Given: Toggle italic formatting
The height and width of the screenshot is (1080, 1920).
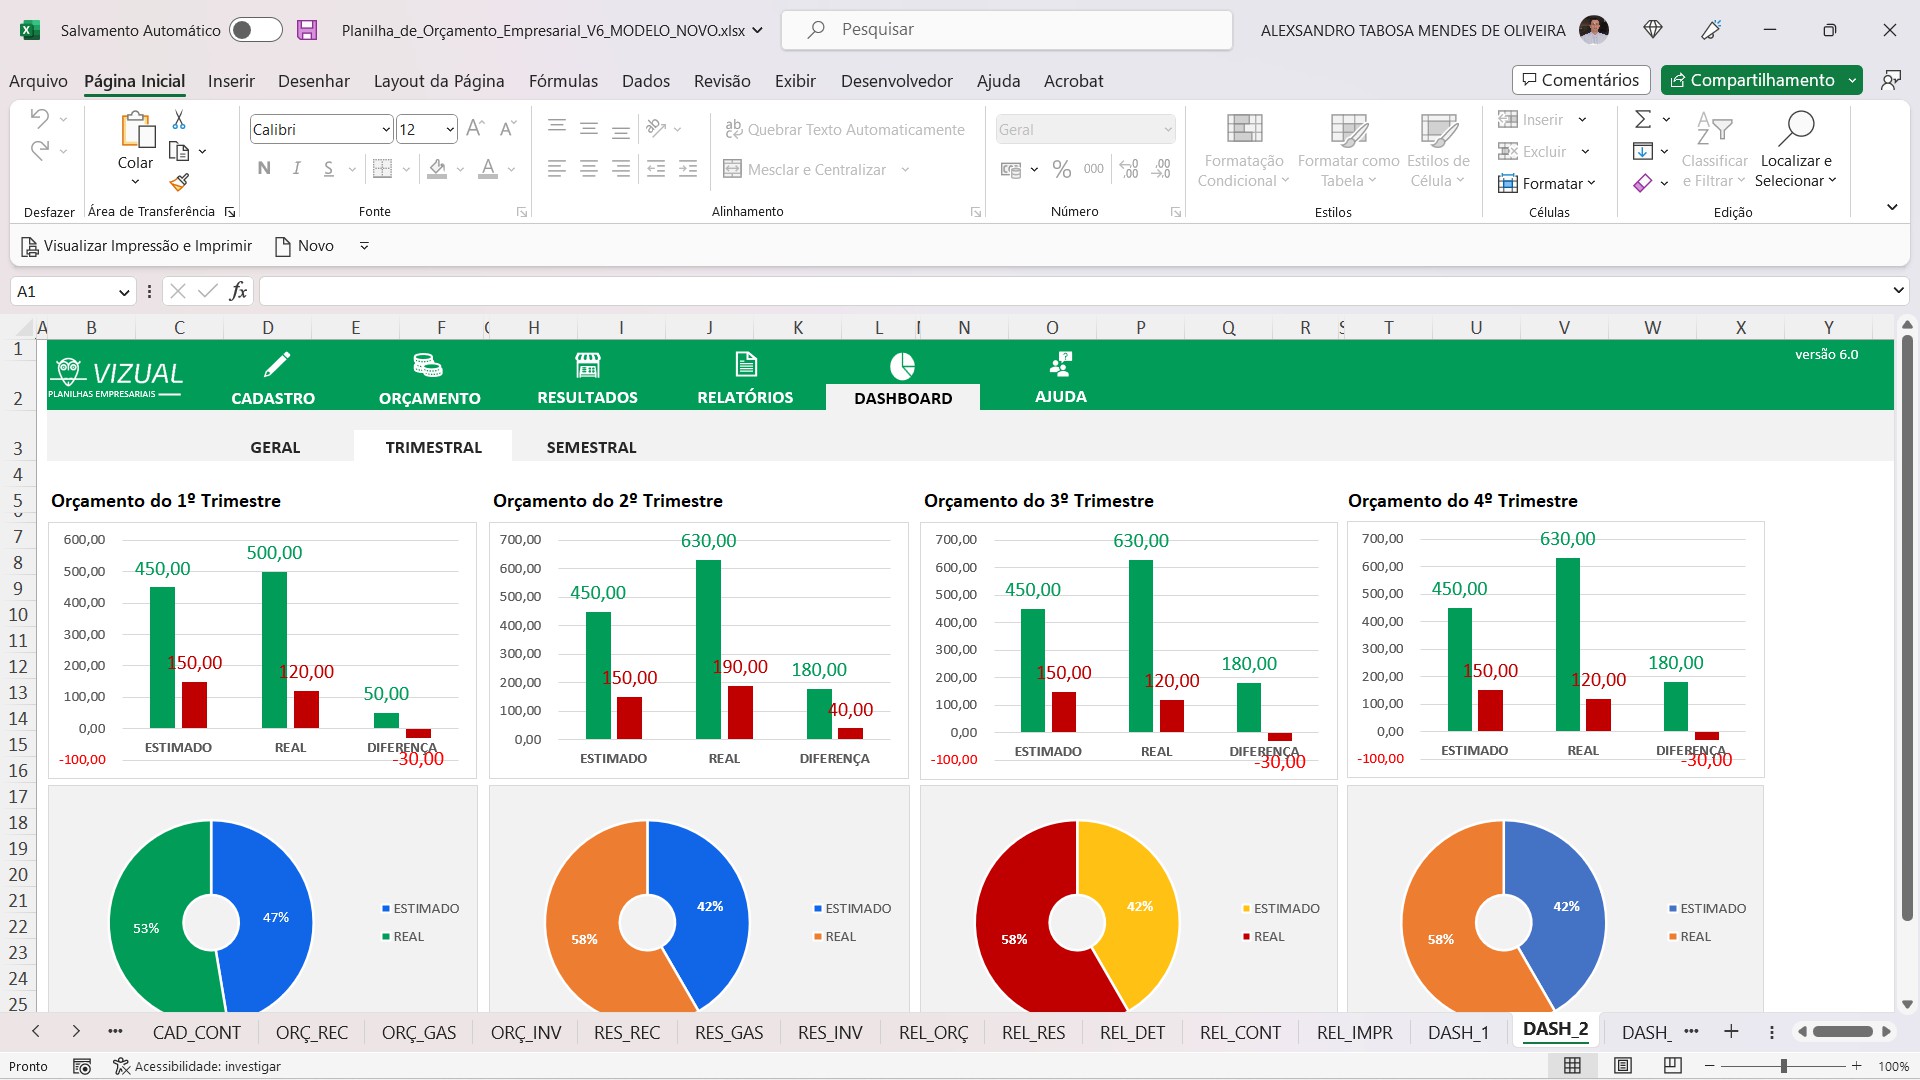Looking at the screenshot, I should [x=296, y=169].
